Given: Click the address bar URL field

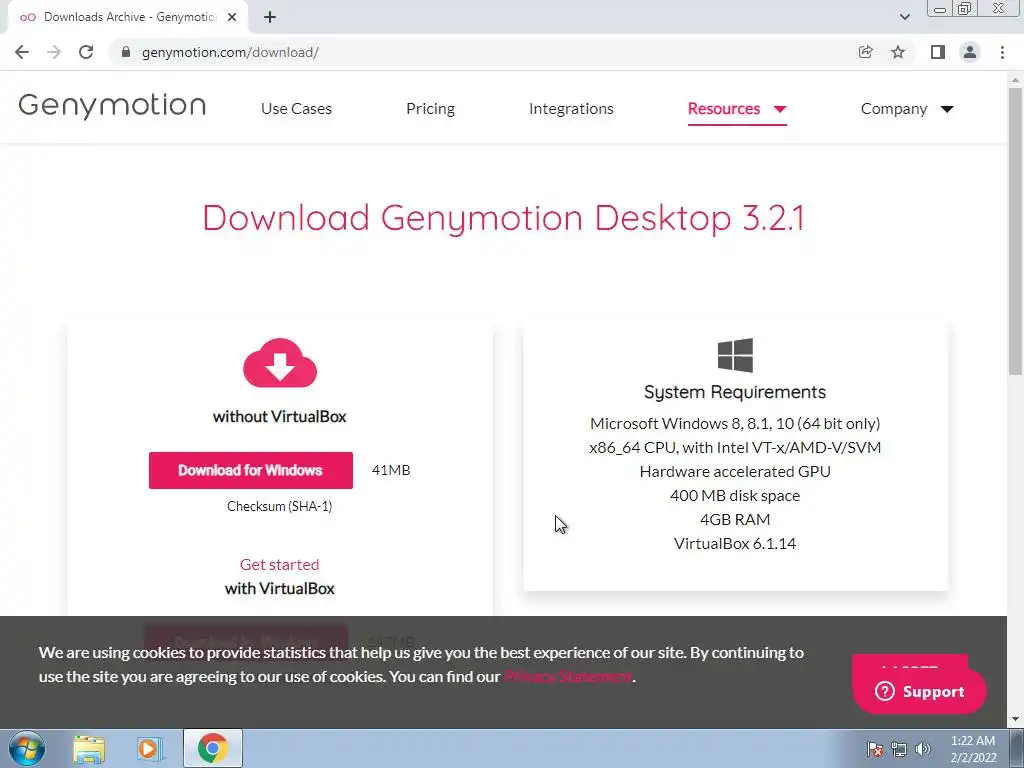Looking at the screenshot, I should (483, 52).
